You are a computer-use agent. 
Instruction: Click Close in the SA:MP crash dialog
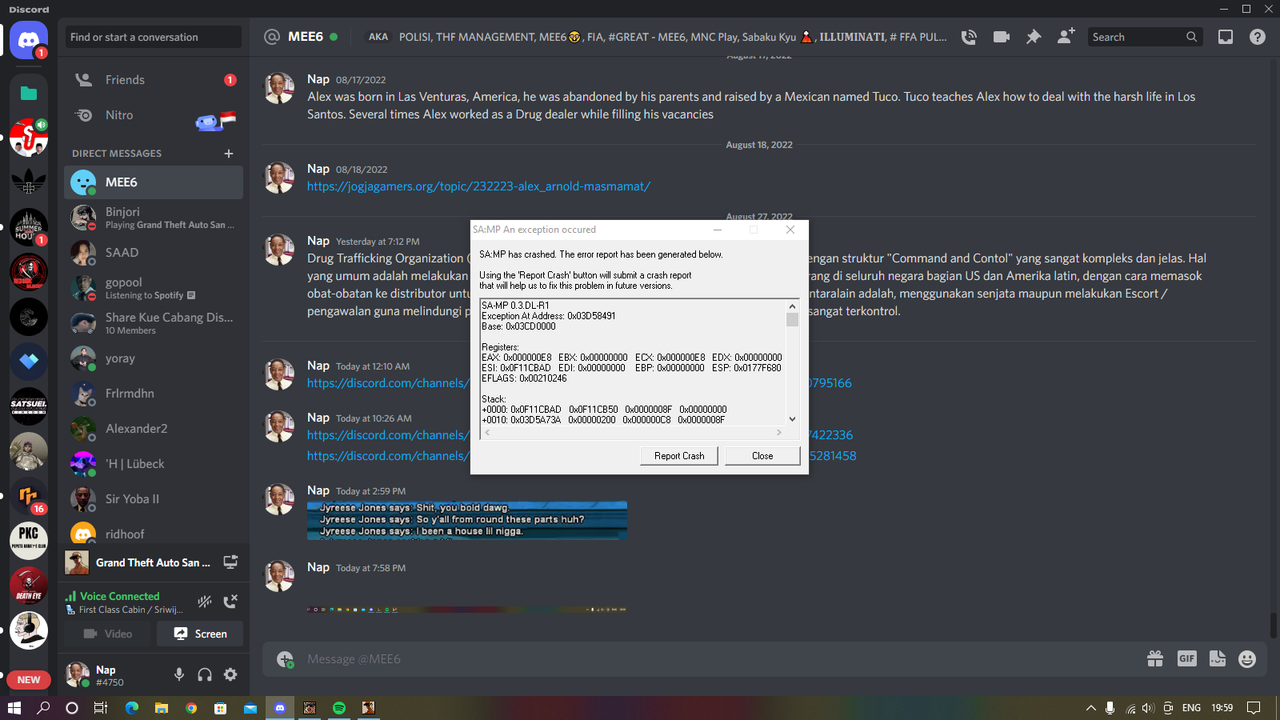pyautogui.click(x=762, y=455)
